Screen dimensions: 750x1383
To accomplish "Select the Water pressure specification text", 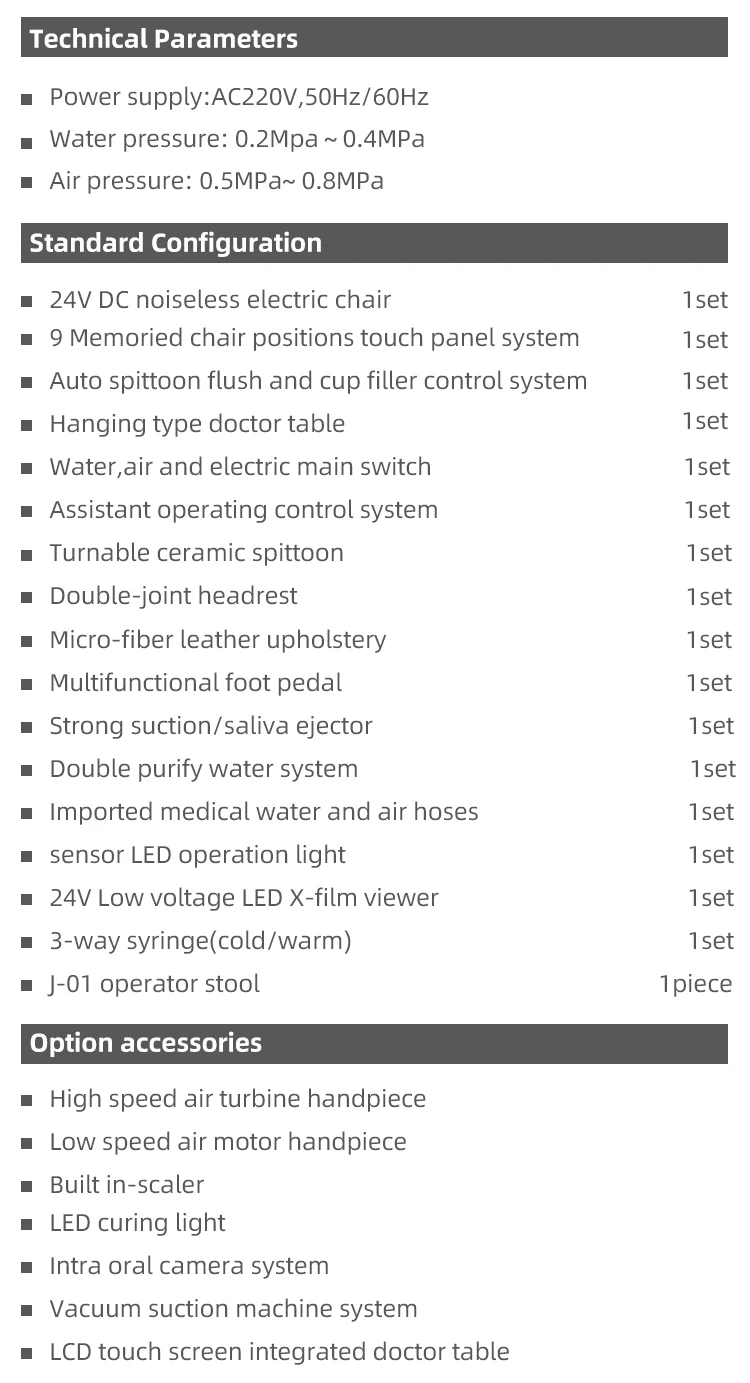I will (237, 139).
